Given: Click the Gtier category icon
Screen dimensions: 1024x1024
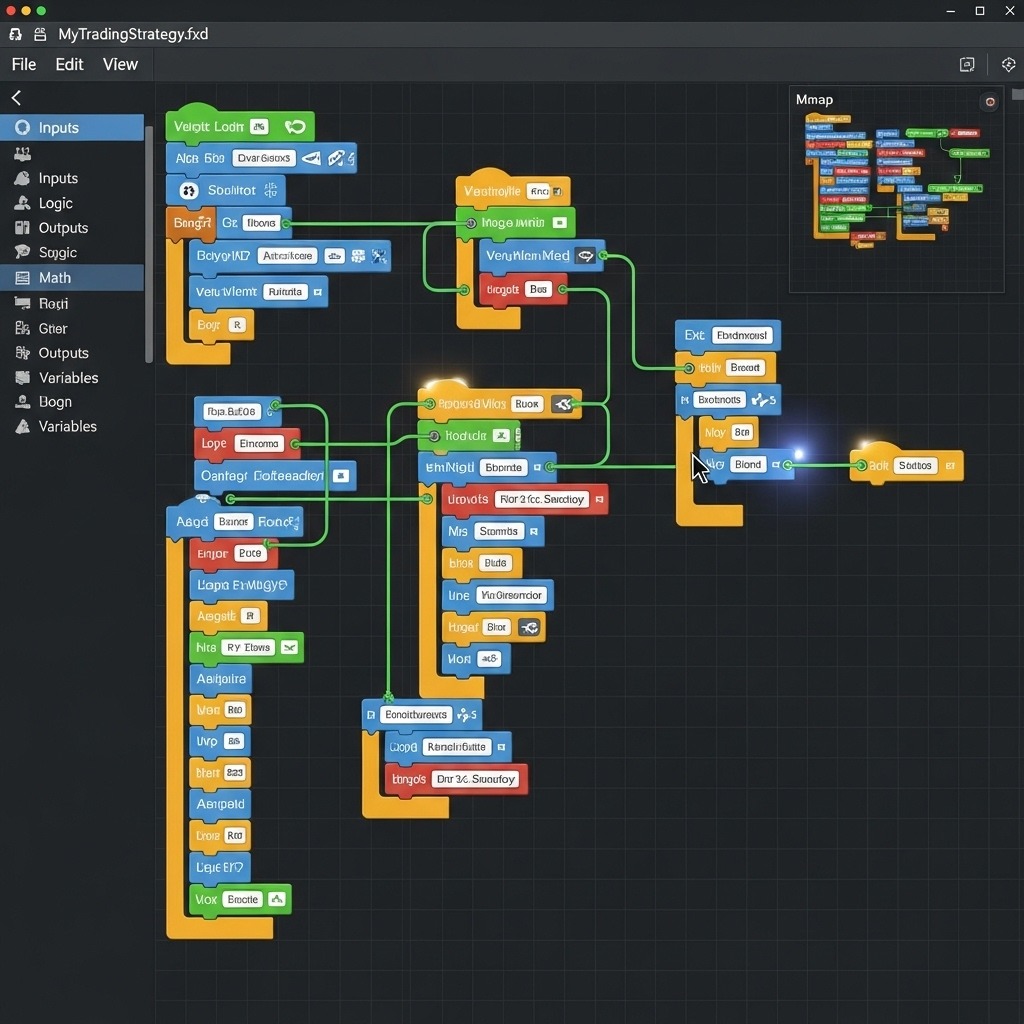Looking at the screenshot, I should (x=22, y=328).
